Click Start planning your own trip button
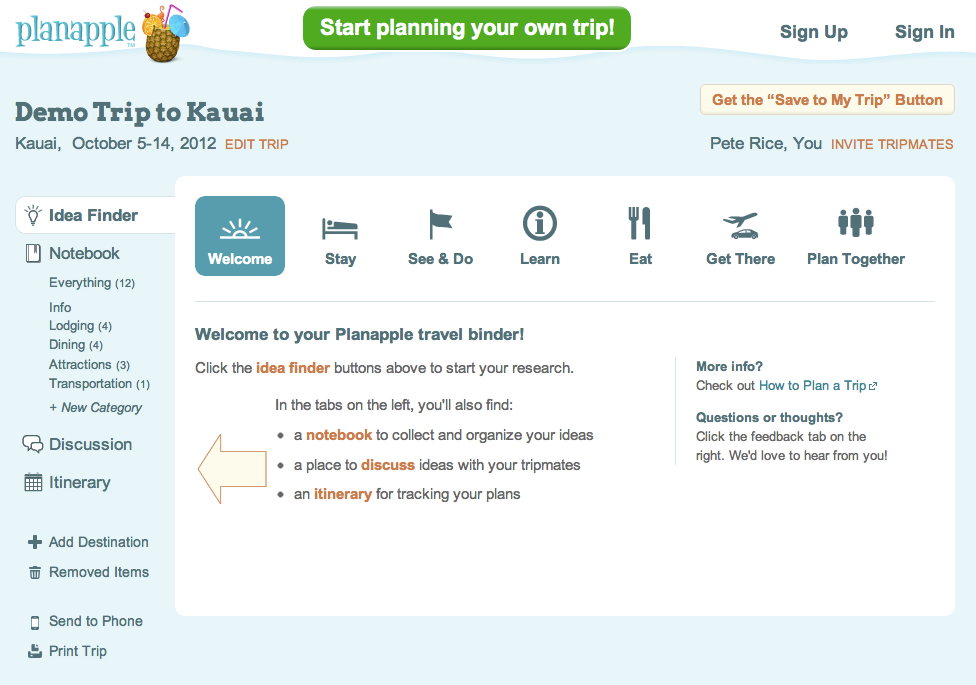This screenshot has width=976, height=685. tap(467, 28)
